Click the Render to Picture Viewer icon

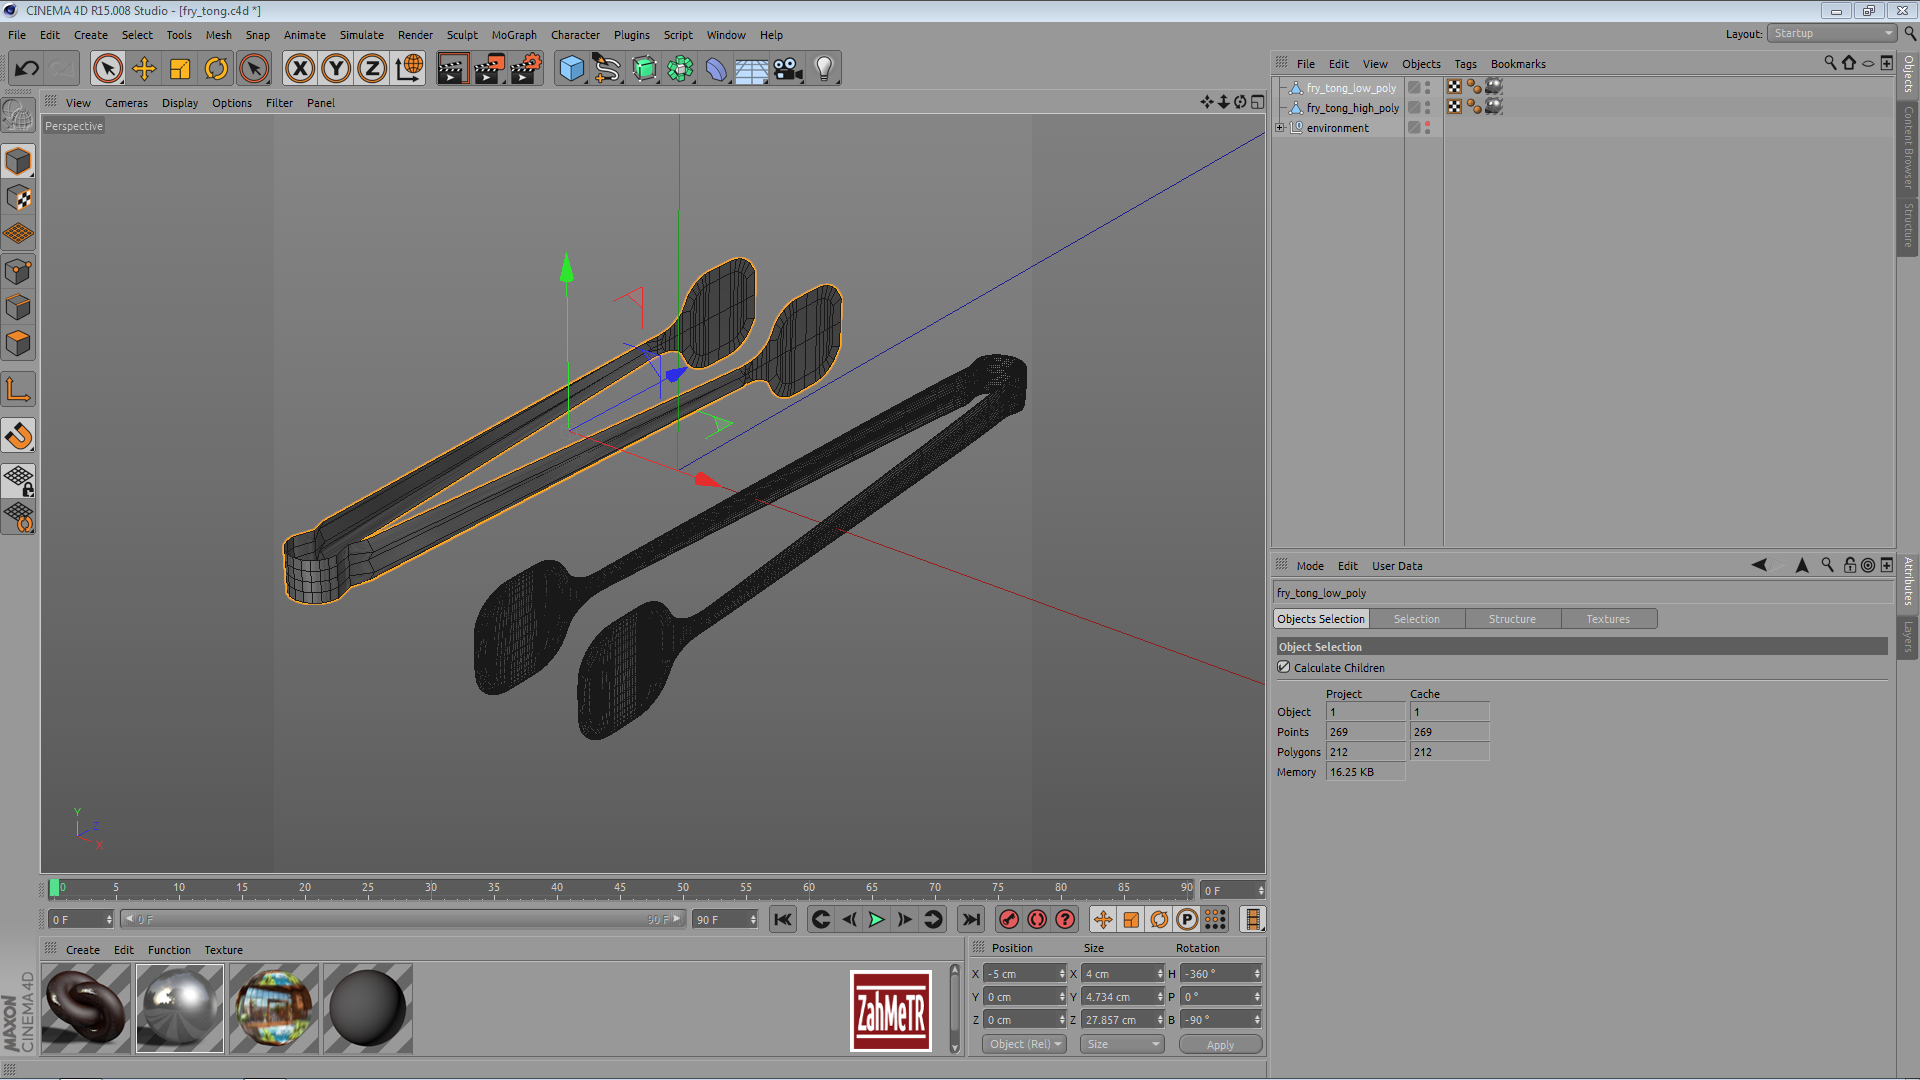[x=489, y=69]
